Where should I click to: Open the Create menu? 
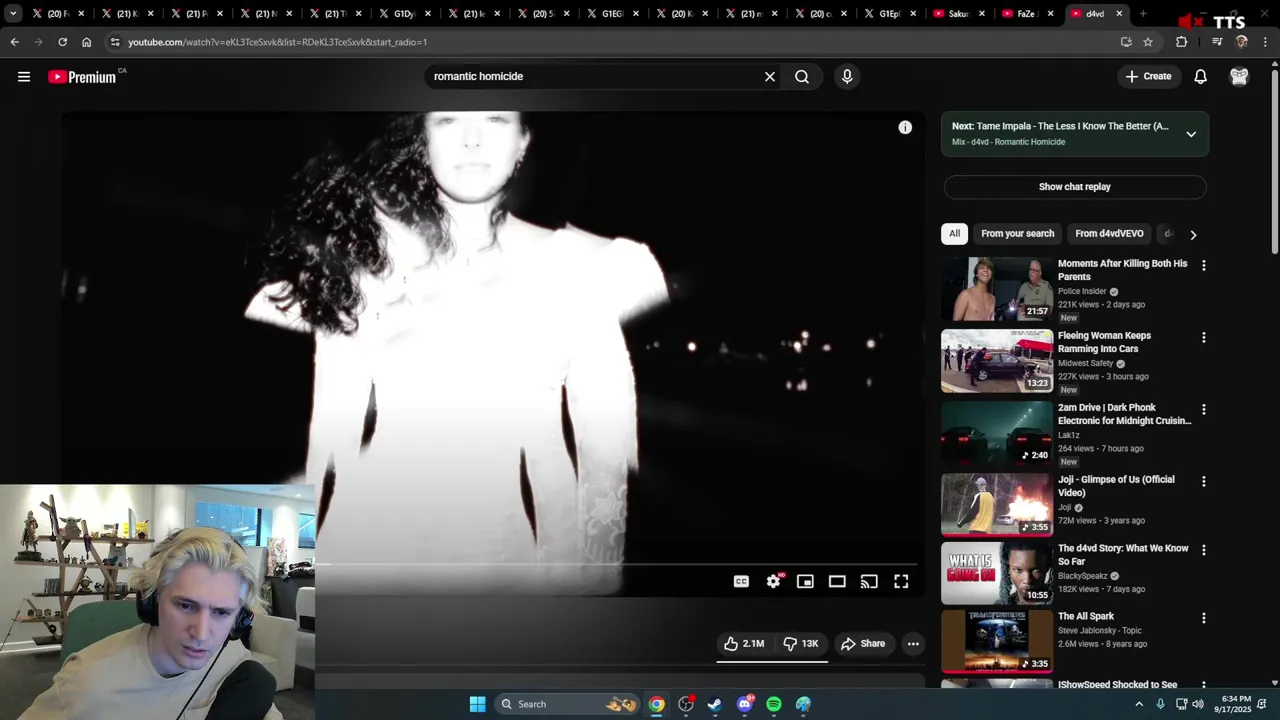click(1148, 77)
